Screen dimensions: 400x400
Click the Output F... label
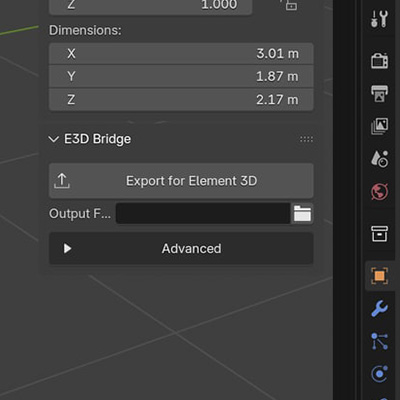(80, 213)
